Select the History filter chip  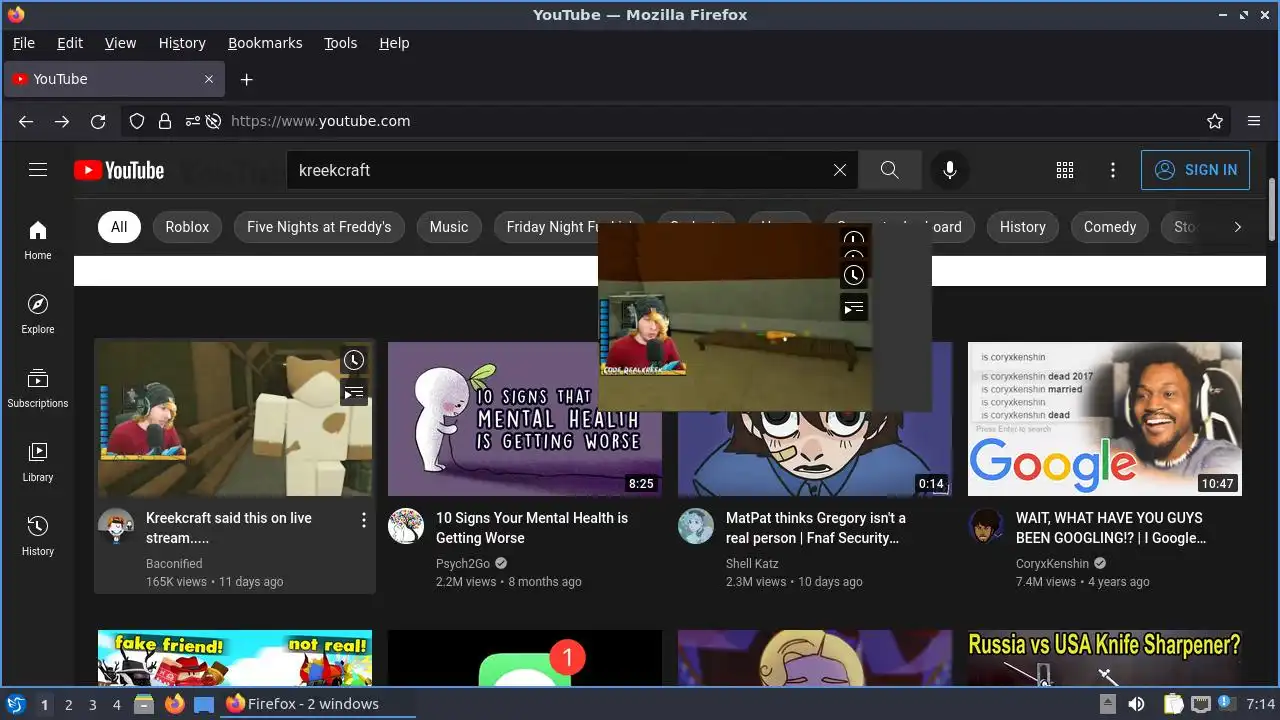click(1023, 227)
